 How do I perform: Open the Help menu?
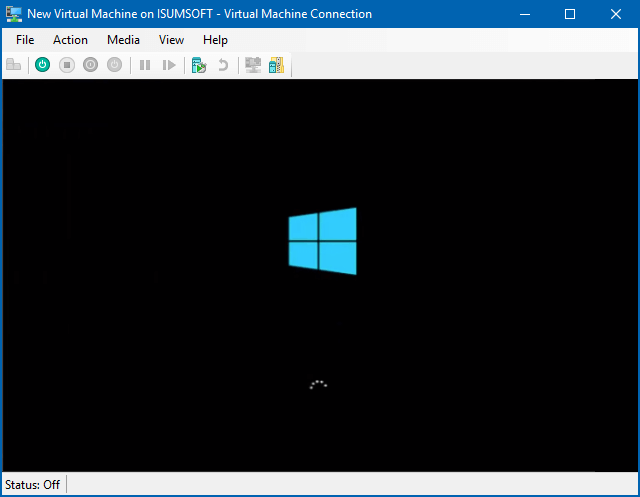(x=215, y=40)
